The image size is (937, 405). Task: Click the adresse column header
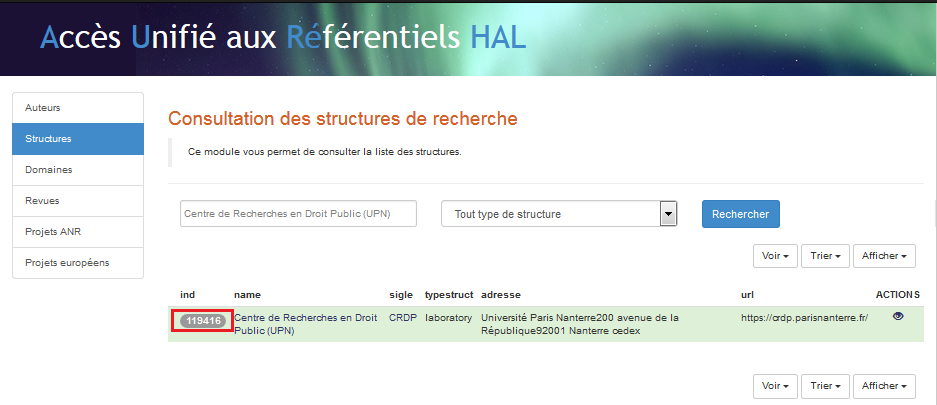501,294
